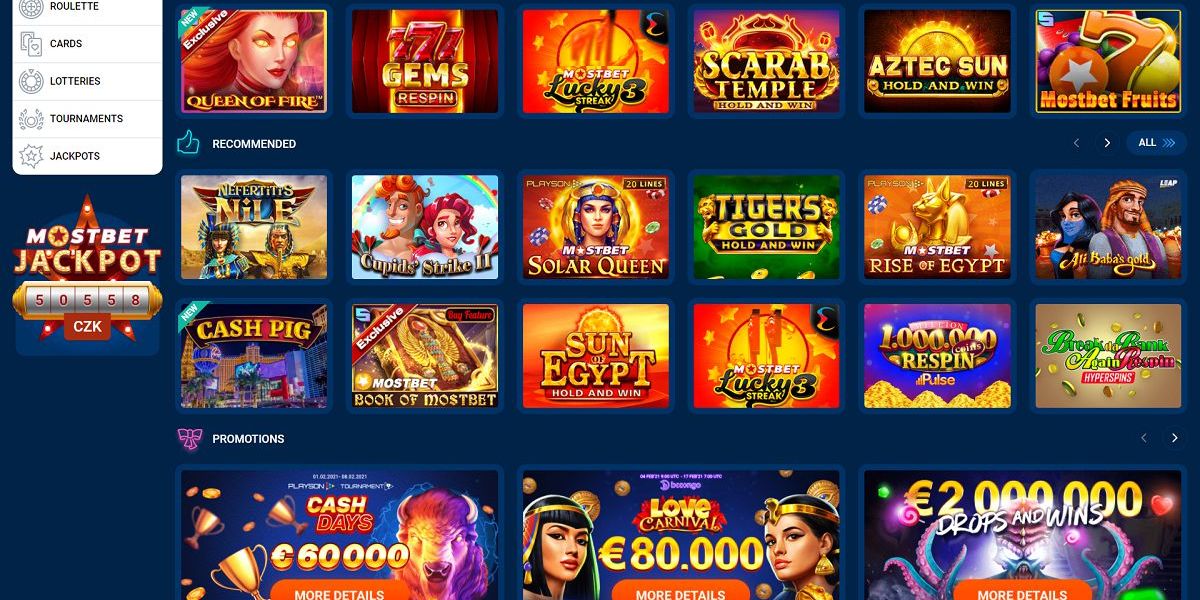View ALL recommended games
Screen dimensions: 1200x600
[1157, 143]
